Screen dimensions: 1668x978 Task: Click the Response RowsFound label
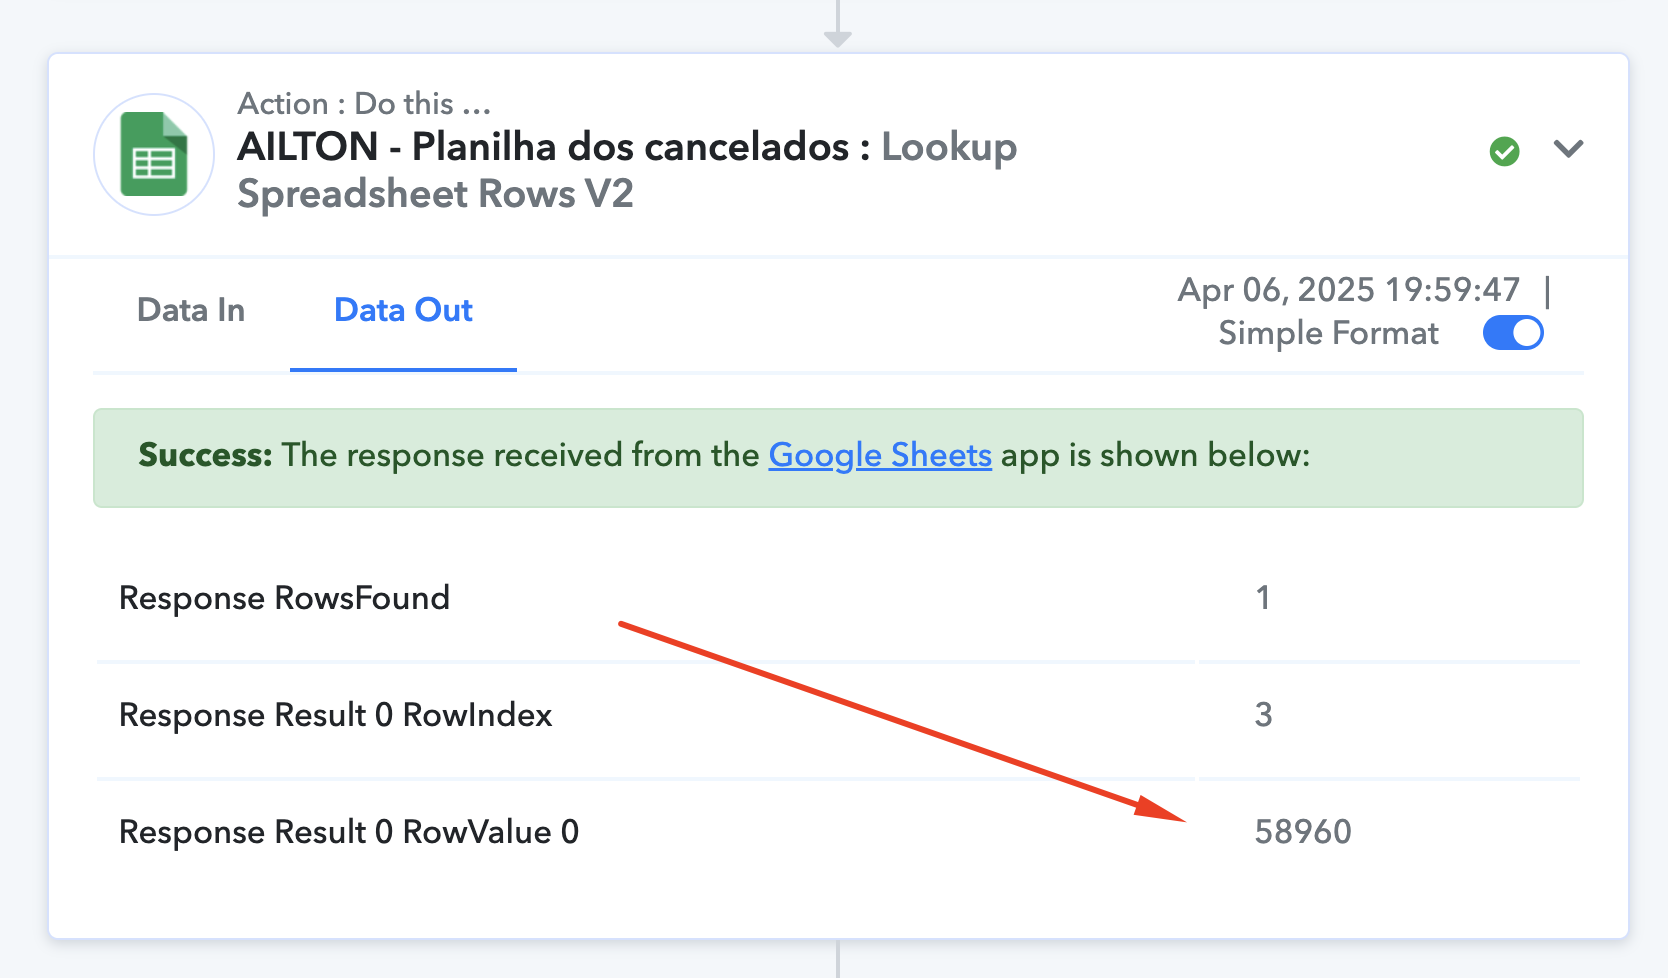[x=284, y=598]
